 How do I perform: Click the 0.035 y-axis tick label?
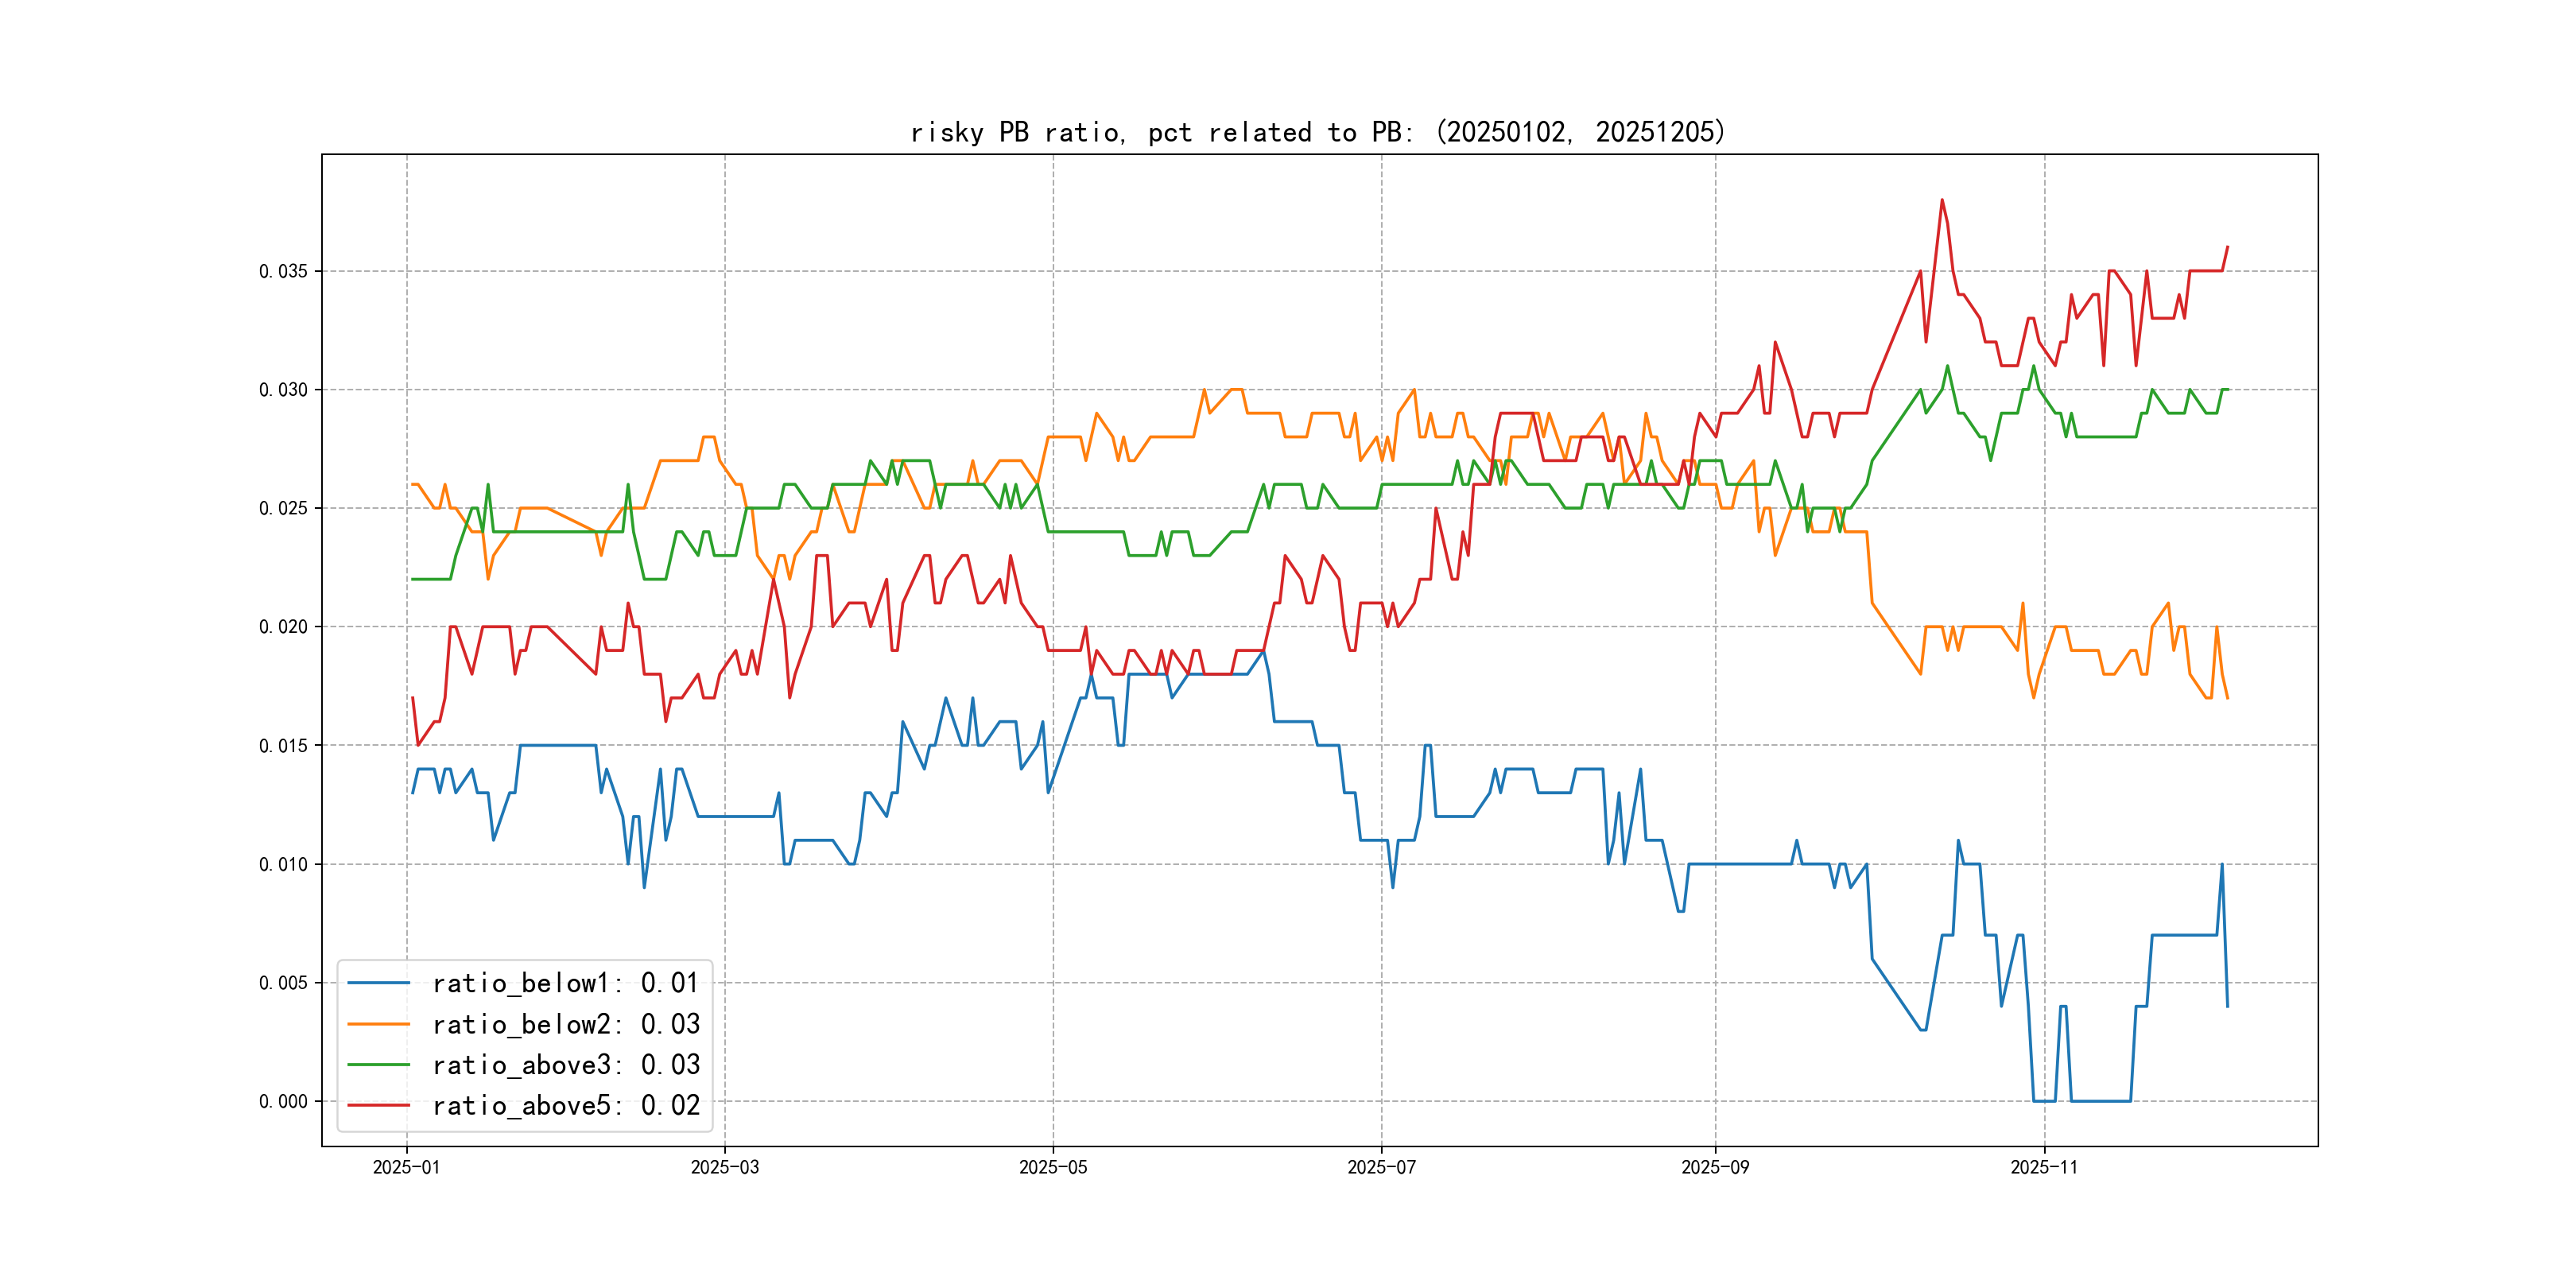click(283, 271)
